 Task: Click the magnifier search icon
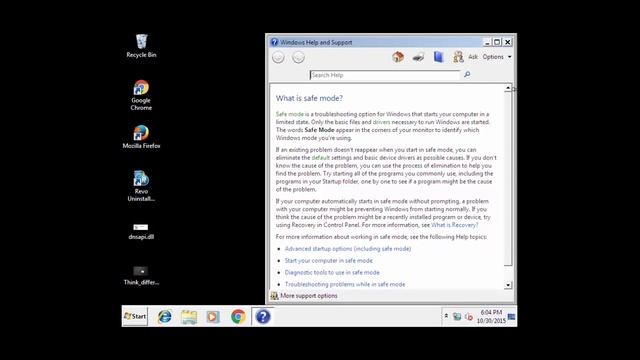click(x=467, y=75)
